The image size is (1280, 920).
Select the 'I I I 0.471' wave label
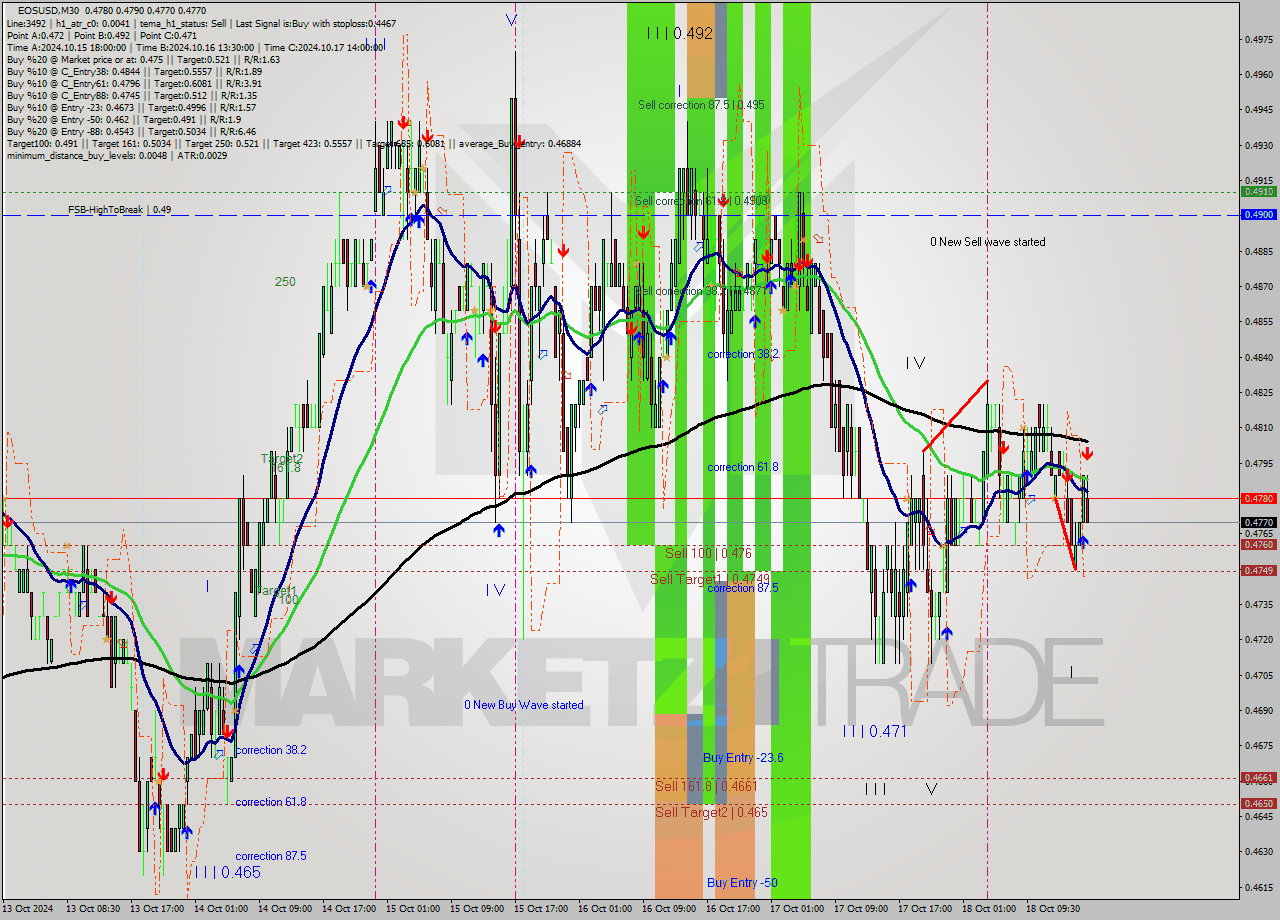pyautogui.click(x=874, y=732)
